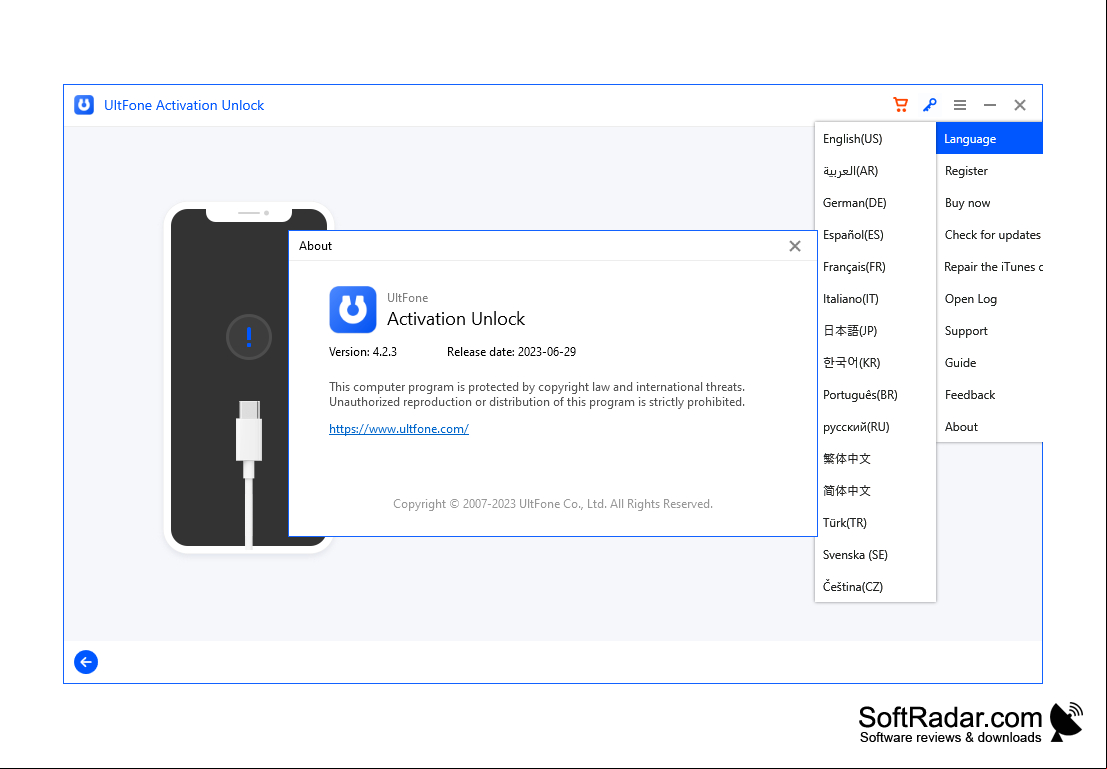Select Français(FR) language
The image size is (1107, 769).
point(875,267)
